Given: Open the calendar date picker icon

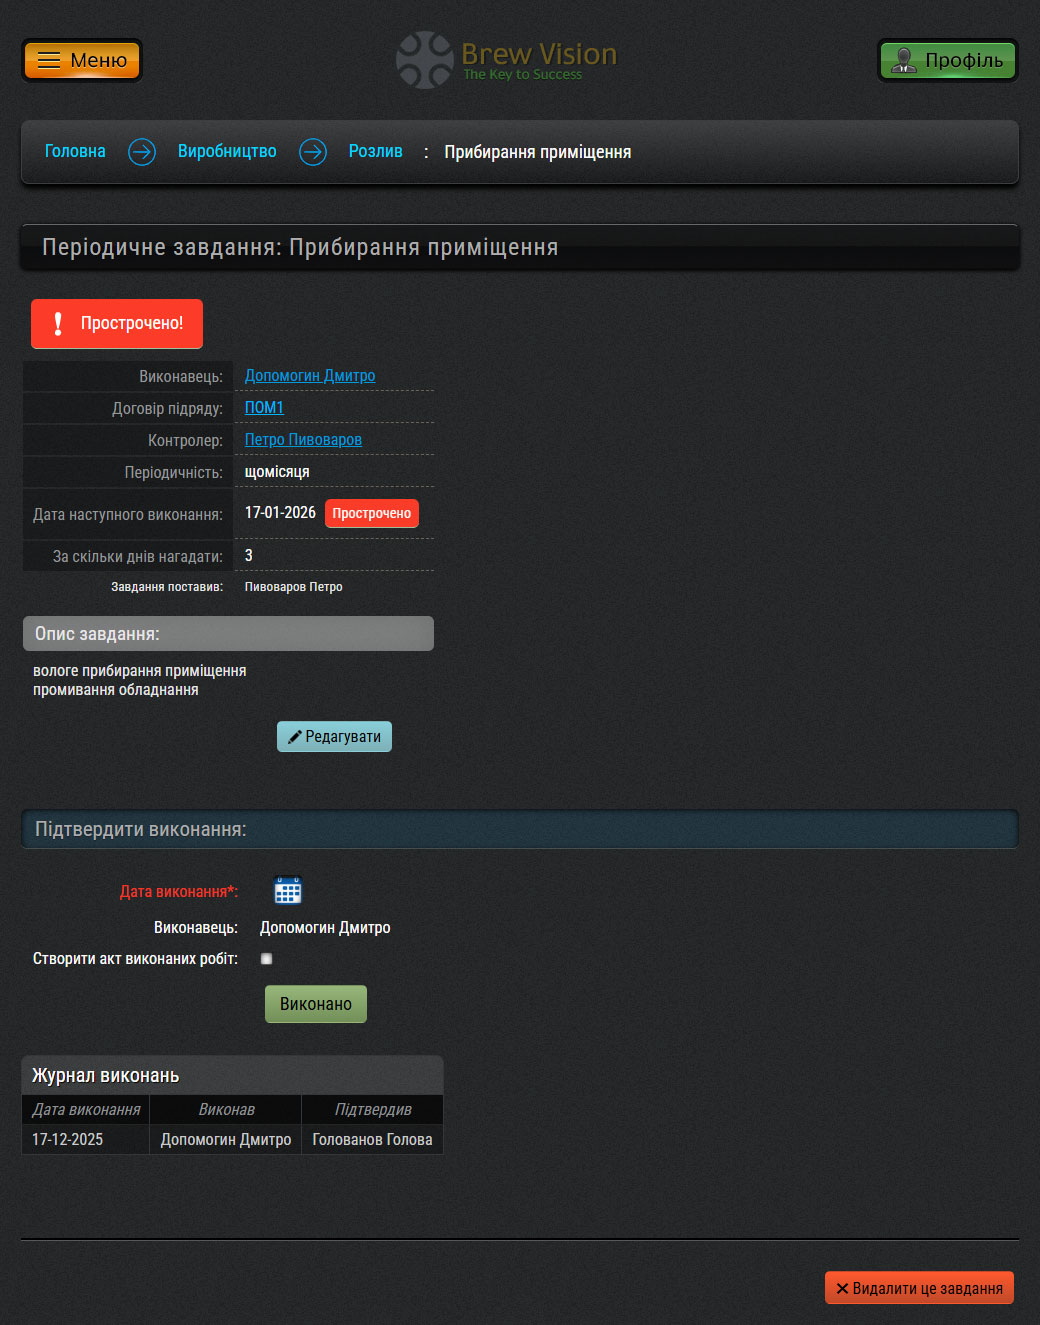Looking at the screenshot, I should [x=288, y=890].
